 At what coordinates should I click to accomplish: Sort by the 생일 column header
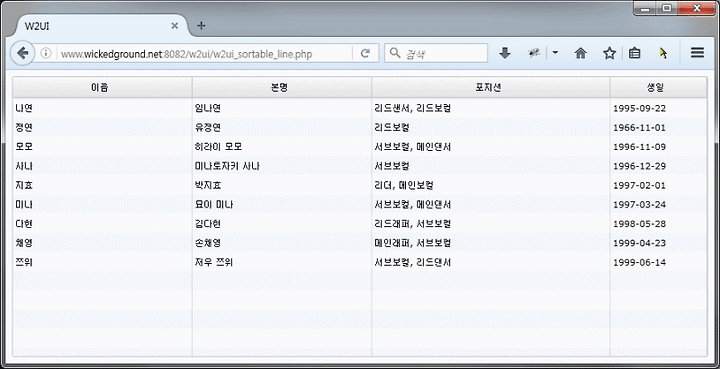[x=658, y=88]
